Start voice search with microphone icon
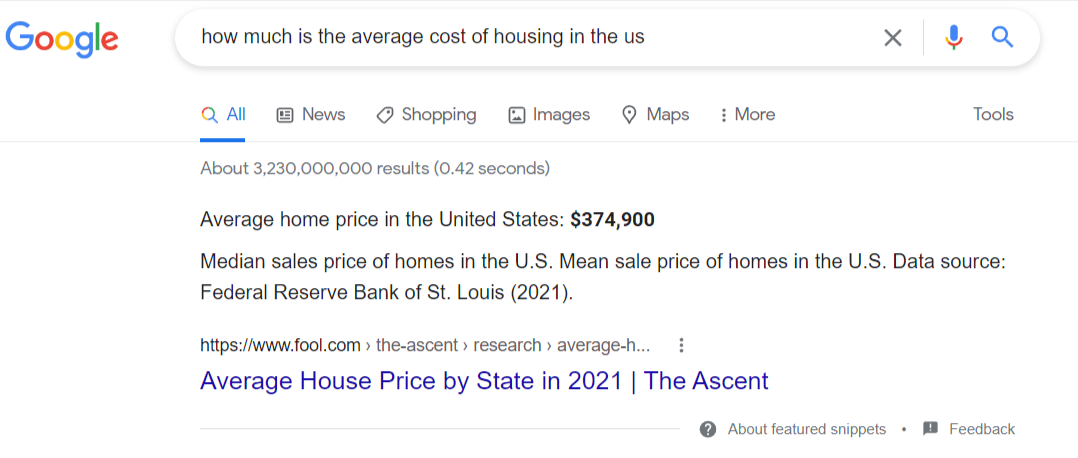 click(x=954, y=38)
